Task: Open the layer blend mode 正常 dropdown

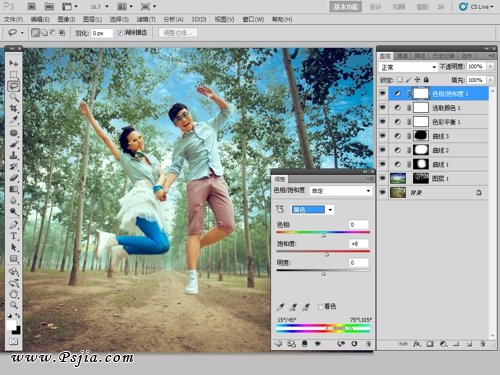Action: tap(408, 67)
